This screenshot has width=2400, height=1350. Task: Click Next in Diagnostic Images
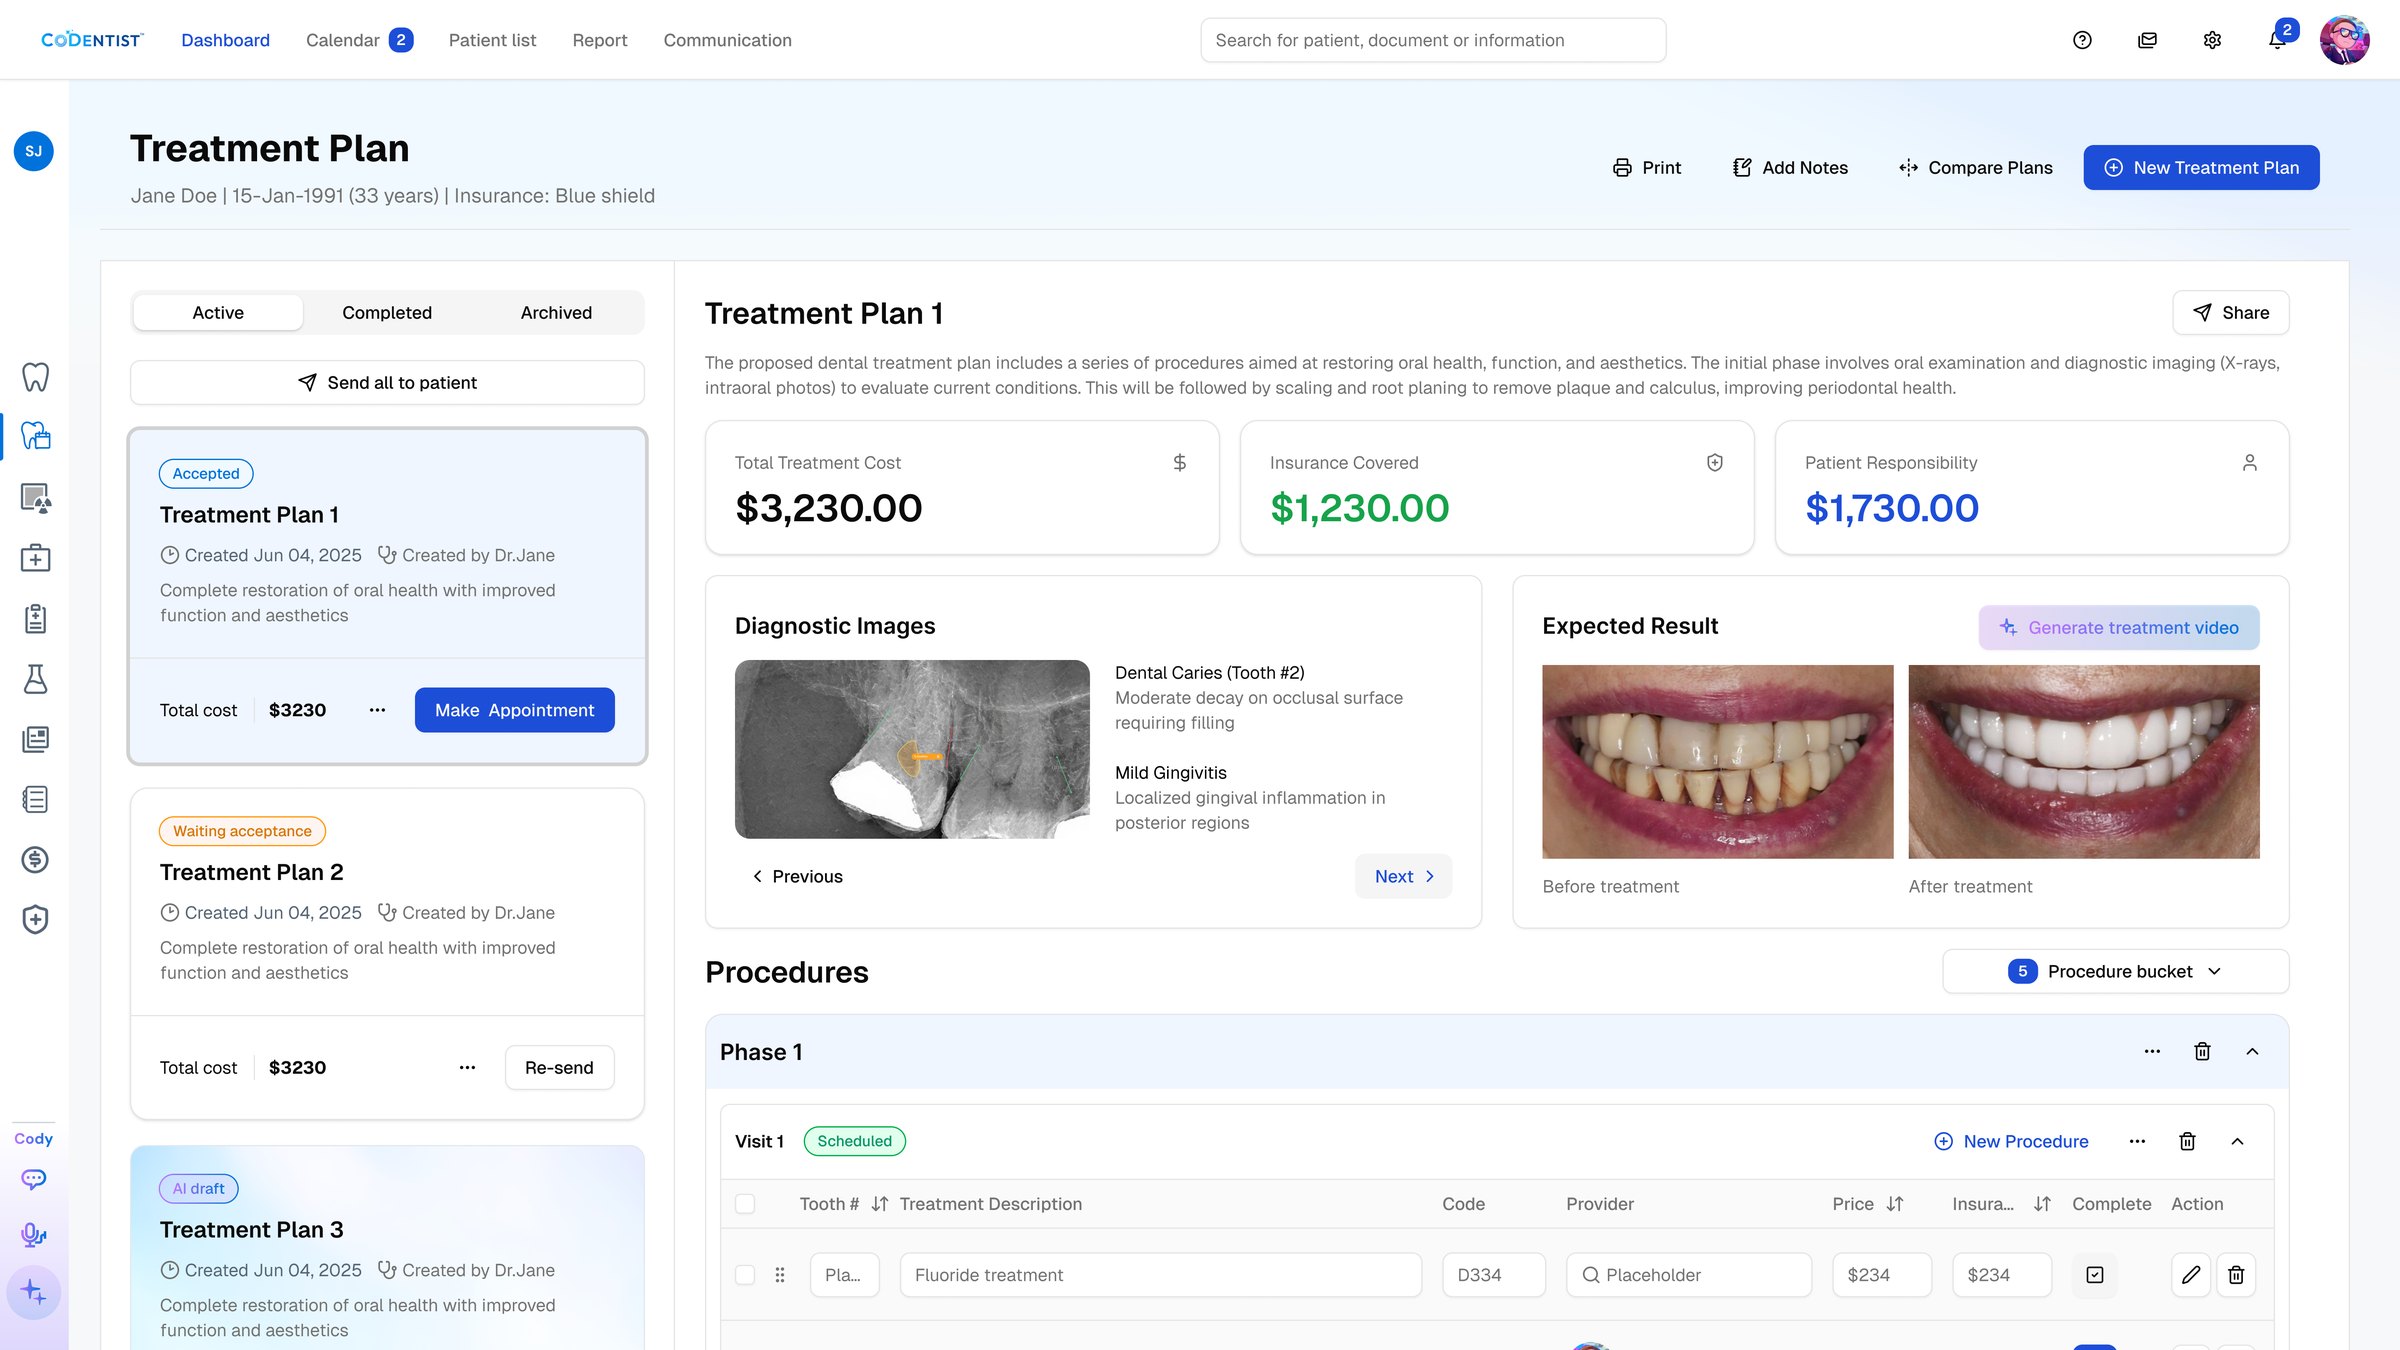[x=1403, y=876]
